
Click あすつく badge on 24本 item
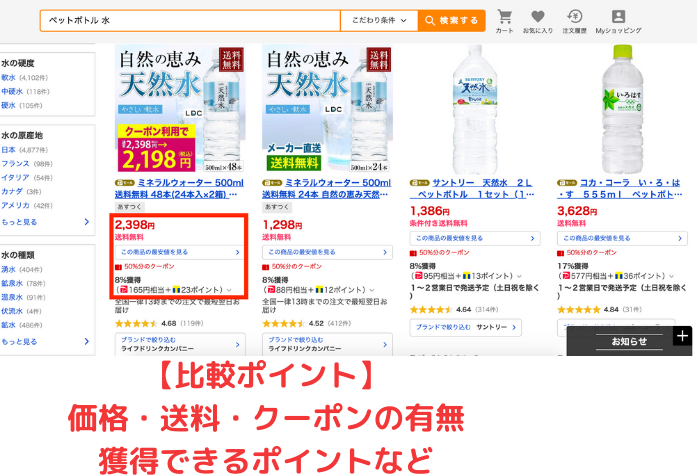(x=277, y=207)
